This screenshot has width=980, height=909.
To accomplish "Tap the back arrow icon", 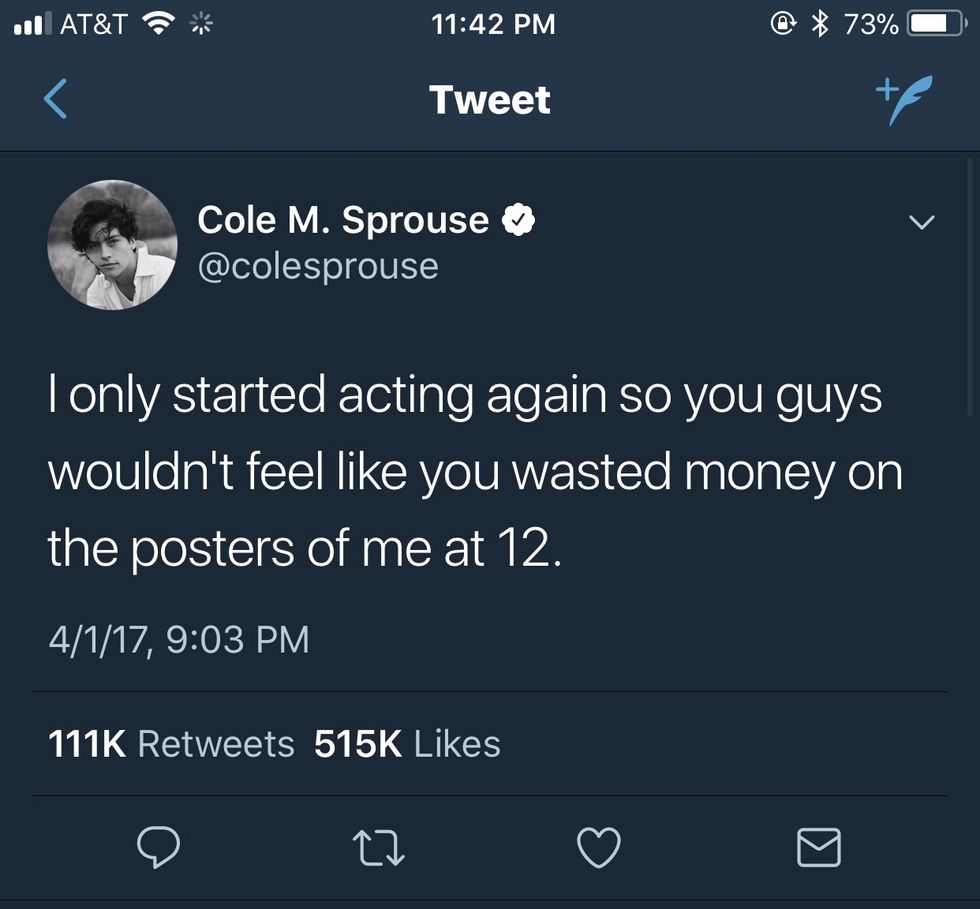I will [x=56, y=100].
